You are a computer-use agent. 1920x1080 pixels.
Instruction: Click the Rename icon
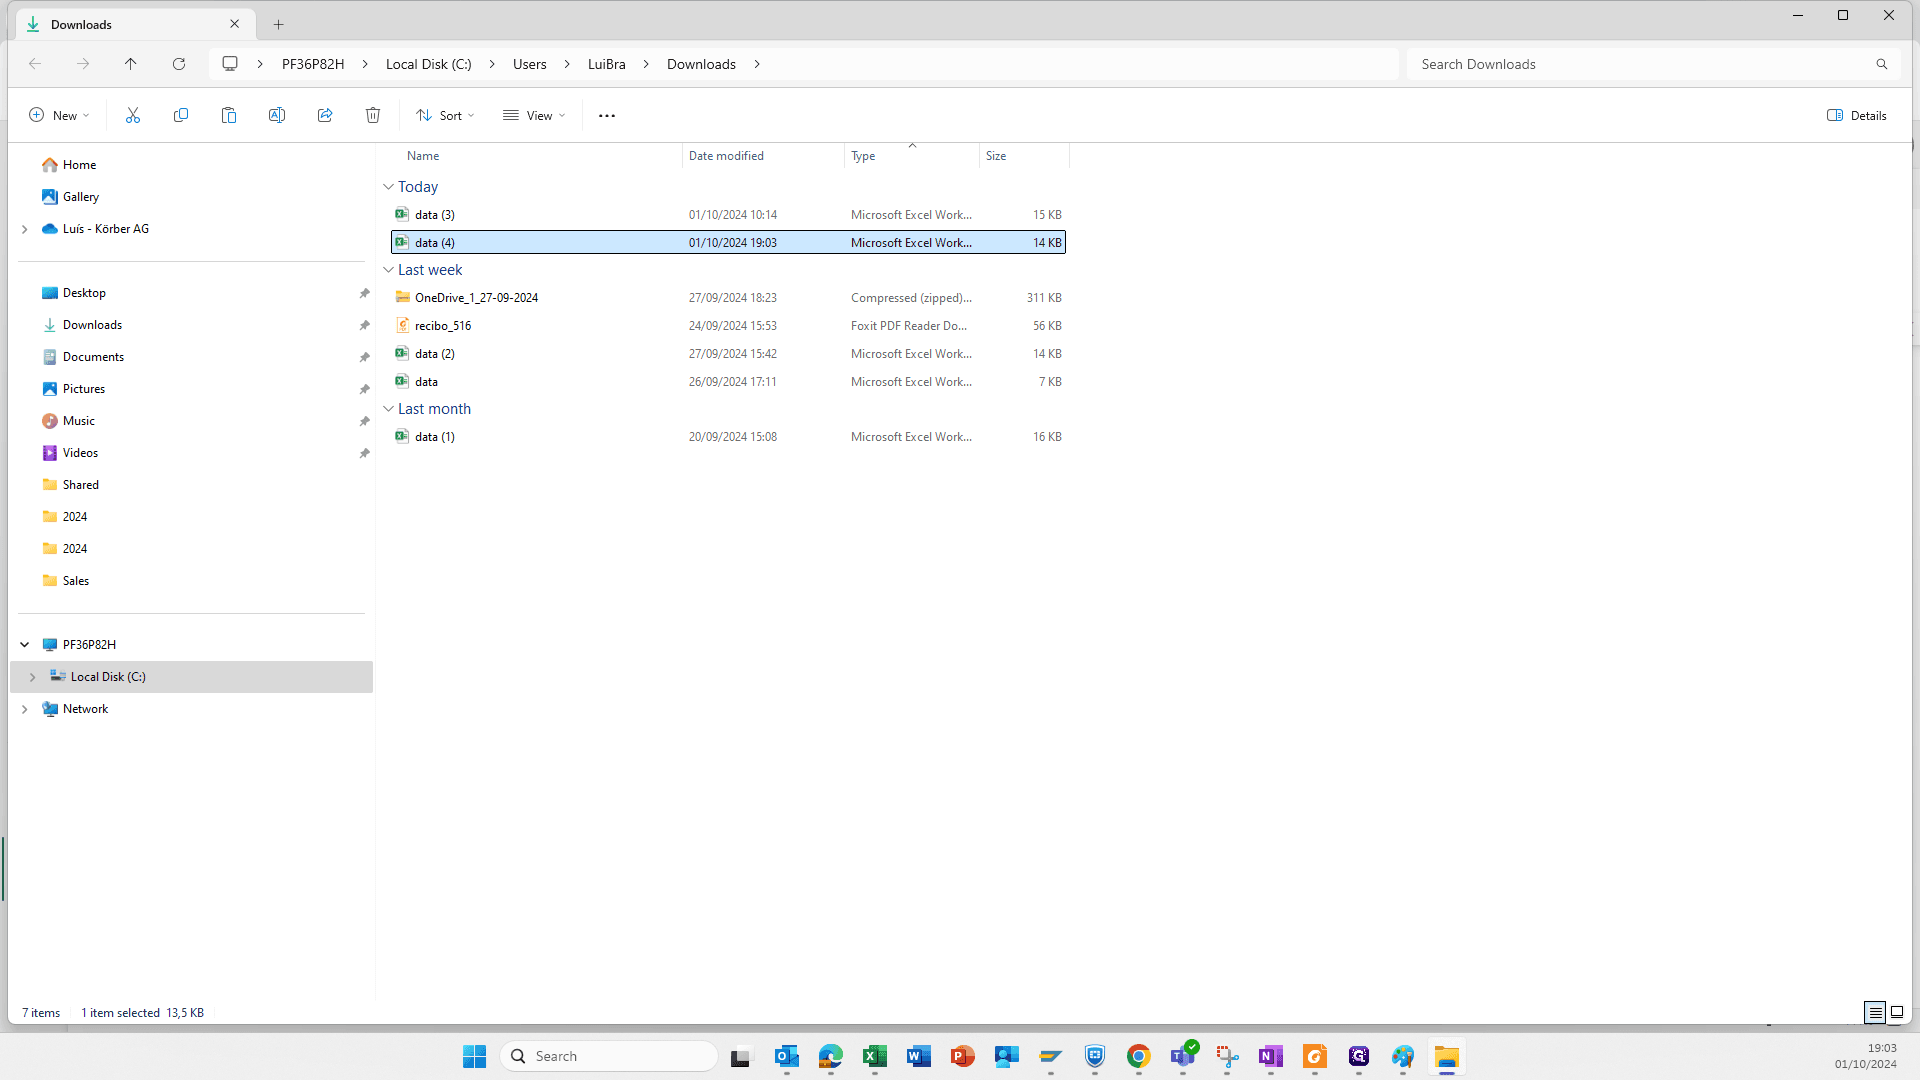tap(277, 115)
